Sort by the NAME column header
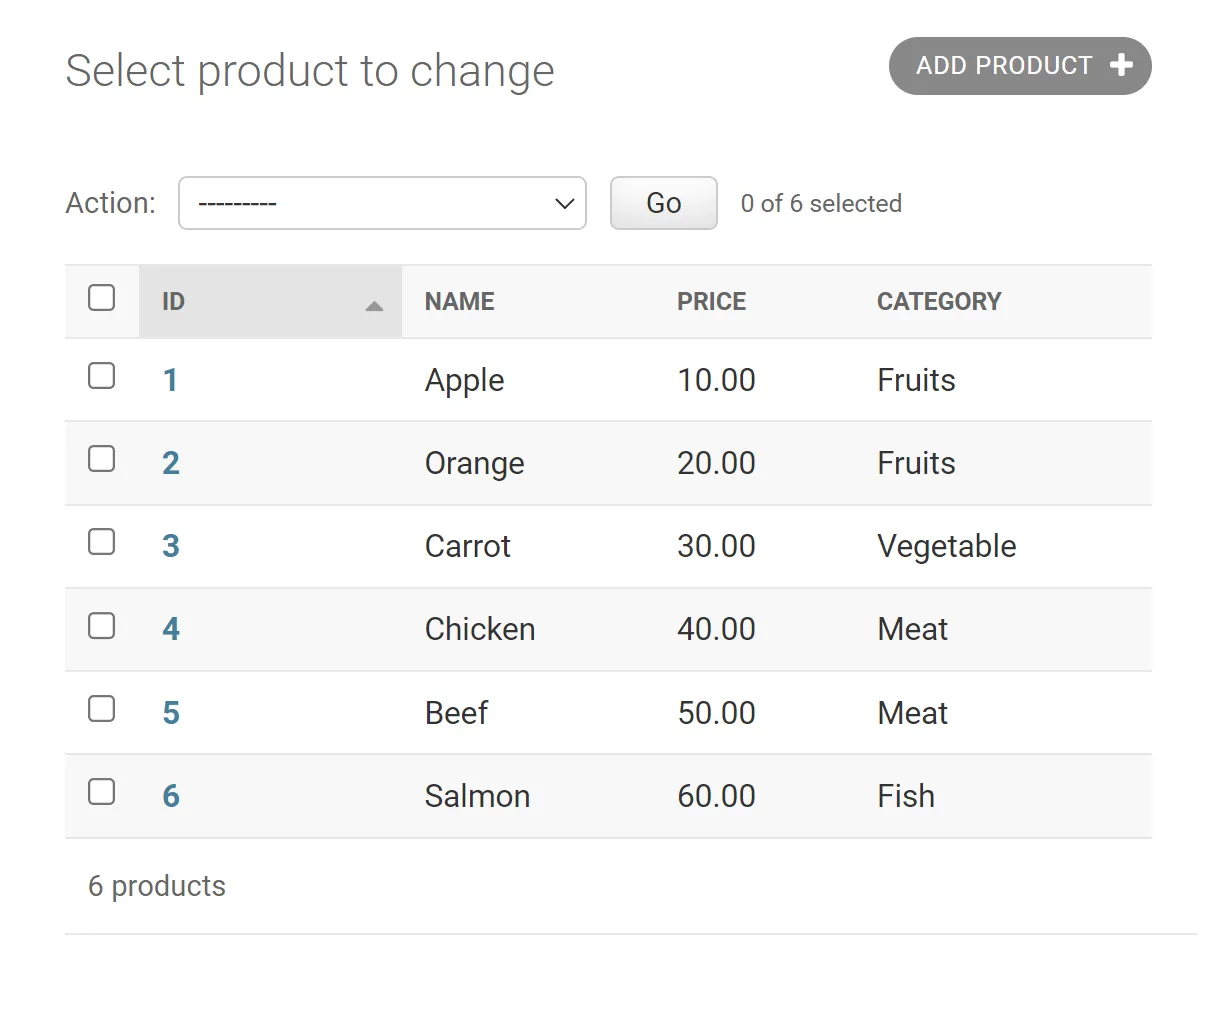This screenshot has height=1012, width=1219. [460, 302]
